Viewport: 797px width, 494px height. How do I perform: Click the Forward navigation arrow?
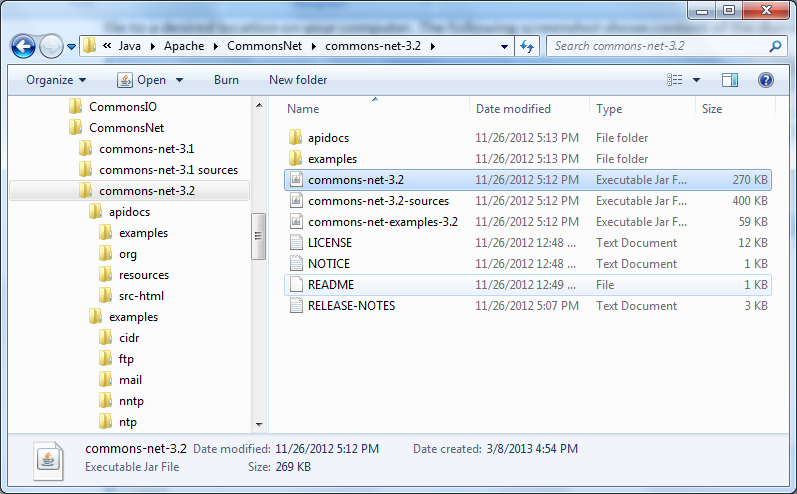point(51,47)
